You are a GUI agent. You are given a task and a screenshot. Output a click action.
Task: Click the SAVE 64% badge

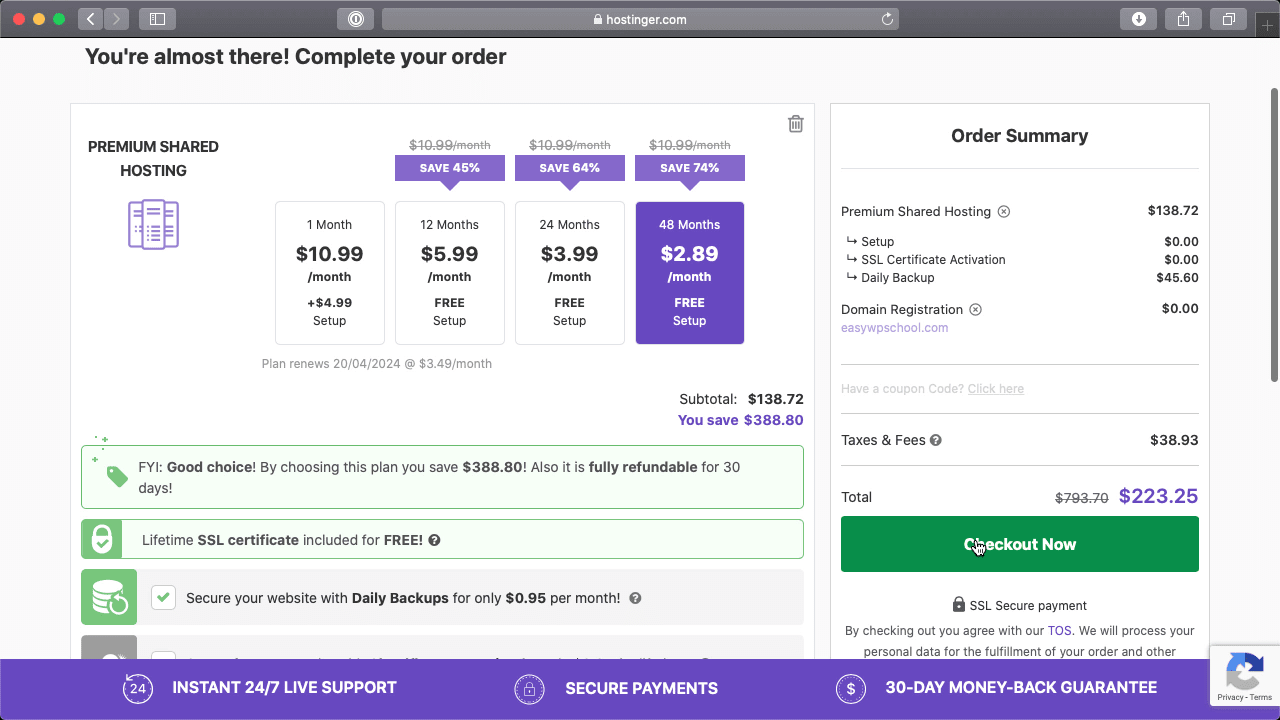point(570,168)
